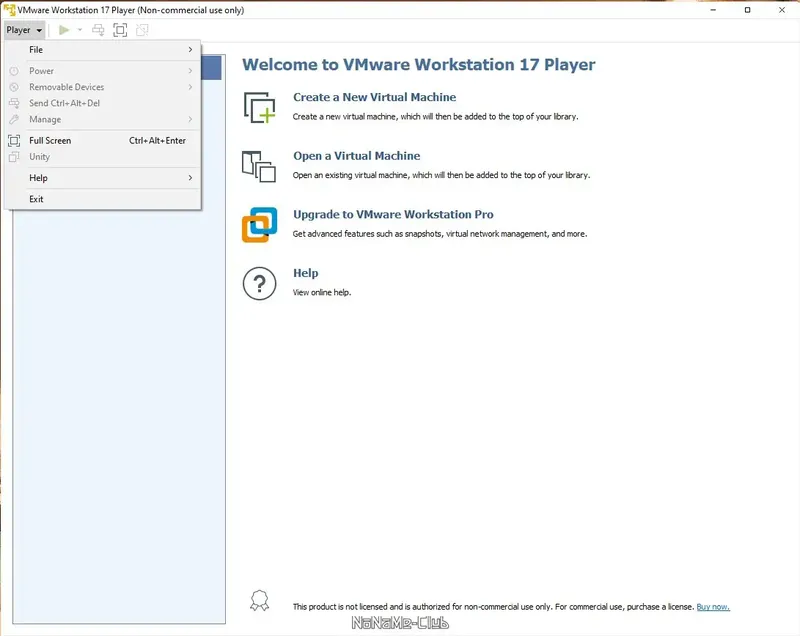Image resolution: width=800 pixels, height=636 pixels.
Task: Expand the Removable Devices chevron
Action: pyautogui.click(x=190, y=87)
